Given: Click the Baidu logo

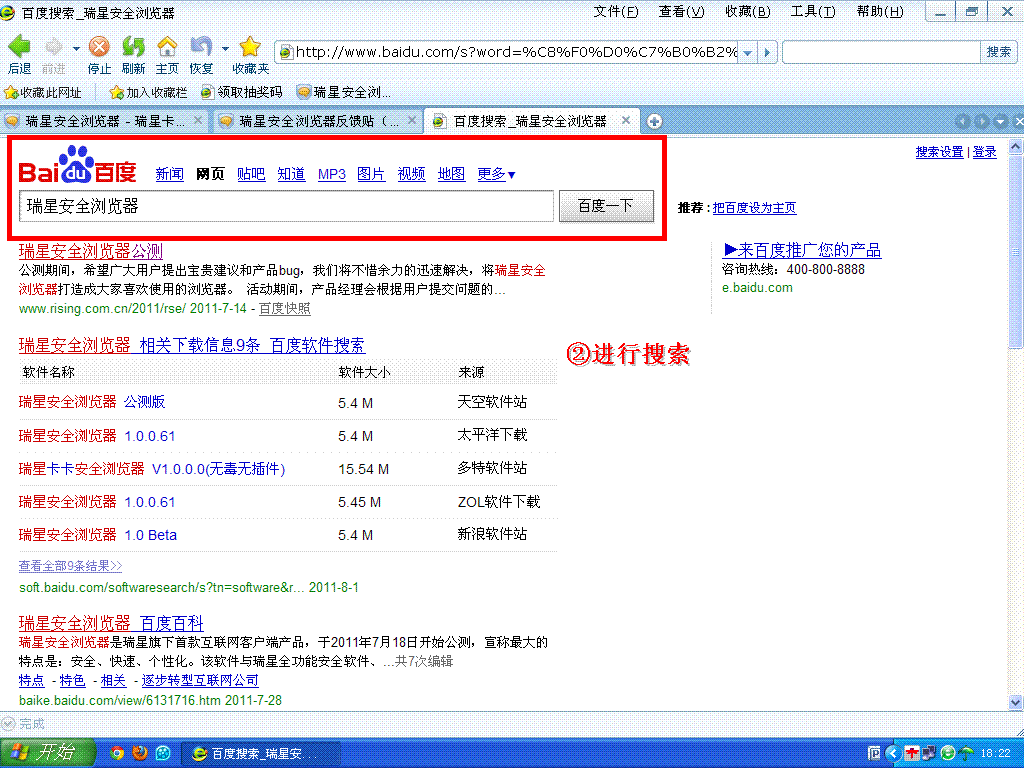Looking at the screenshot, I should pos(77,165).
